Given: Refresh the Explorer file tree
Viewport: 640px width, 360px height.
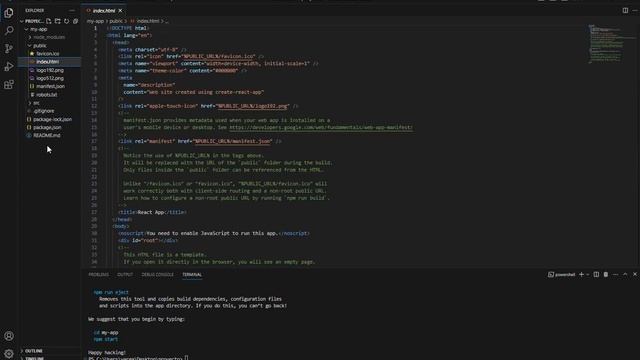Looking at the screenshot, I should tap(67, 21).
